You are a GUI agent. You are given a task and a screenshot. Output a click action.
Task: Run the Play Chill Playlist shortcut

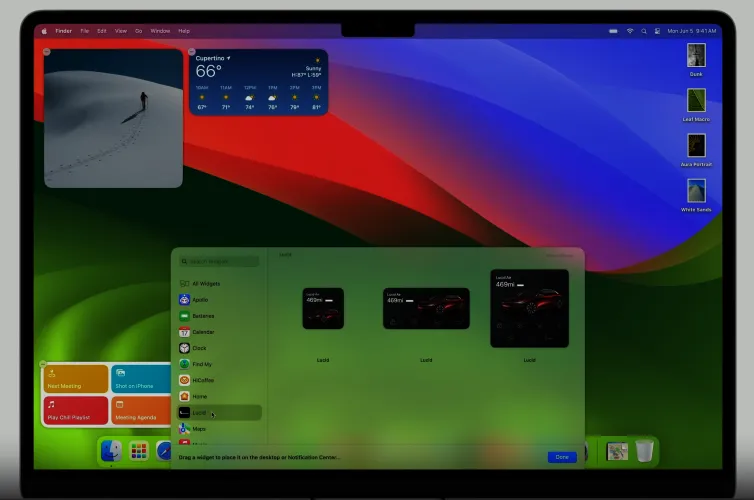coord(75,410)
